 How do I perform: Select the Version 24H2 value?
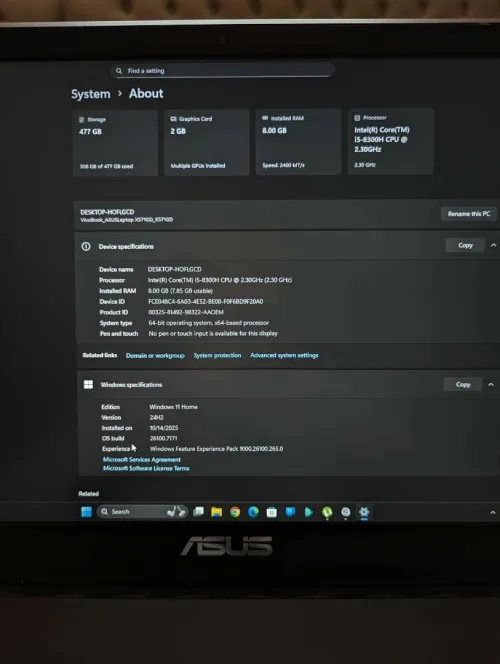[156, 418]
